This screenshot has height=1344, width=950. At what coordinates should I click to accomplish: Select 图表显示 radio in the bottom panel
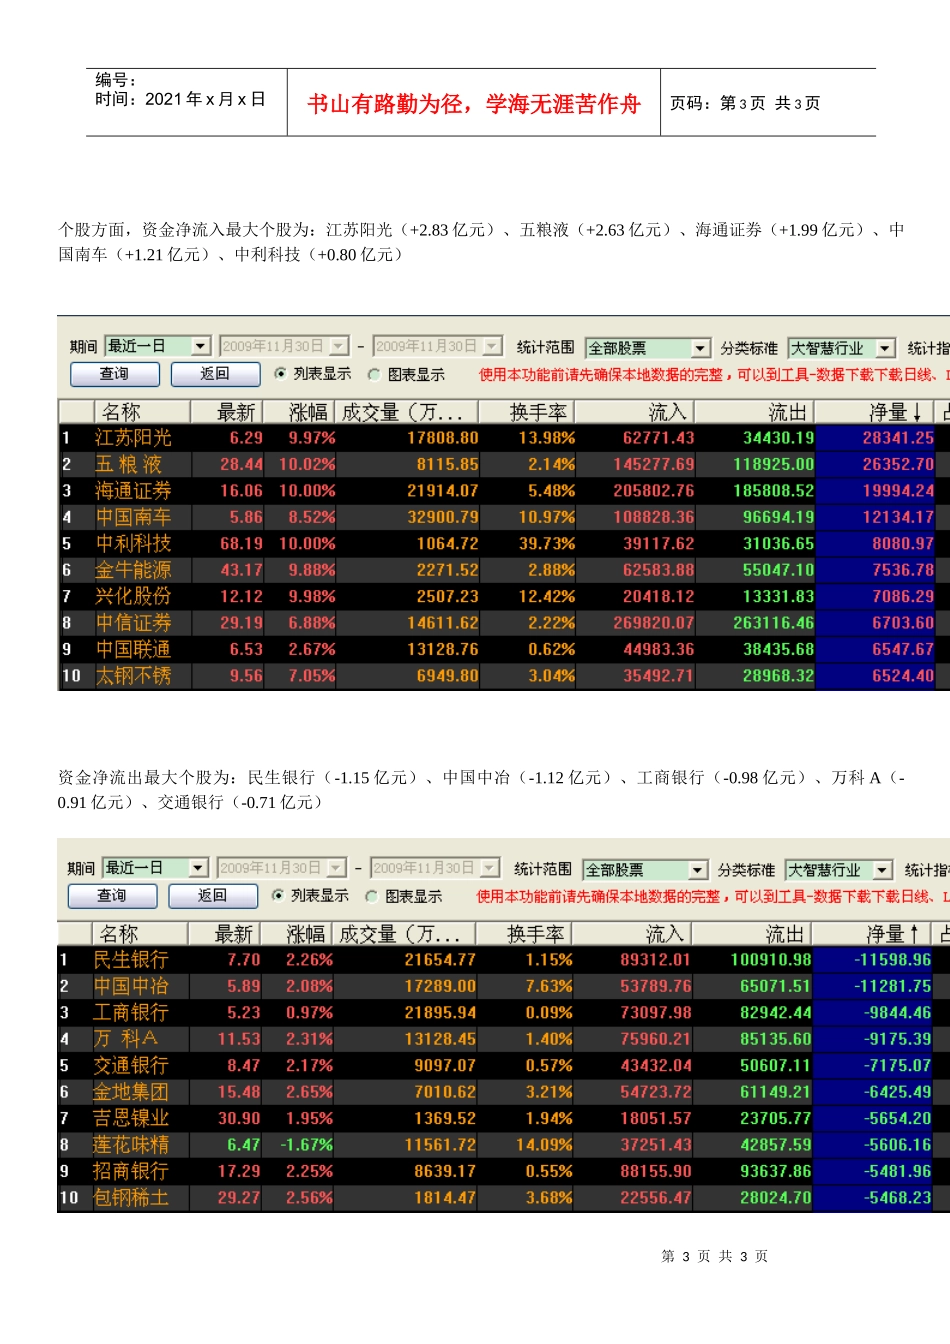(x=371, y=897)
